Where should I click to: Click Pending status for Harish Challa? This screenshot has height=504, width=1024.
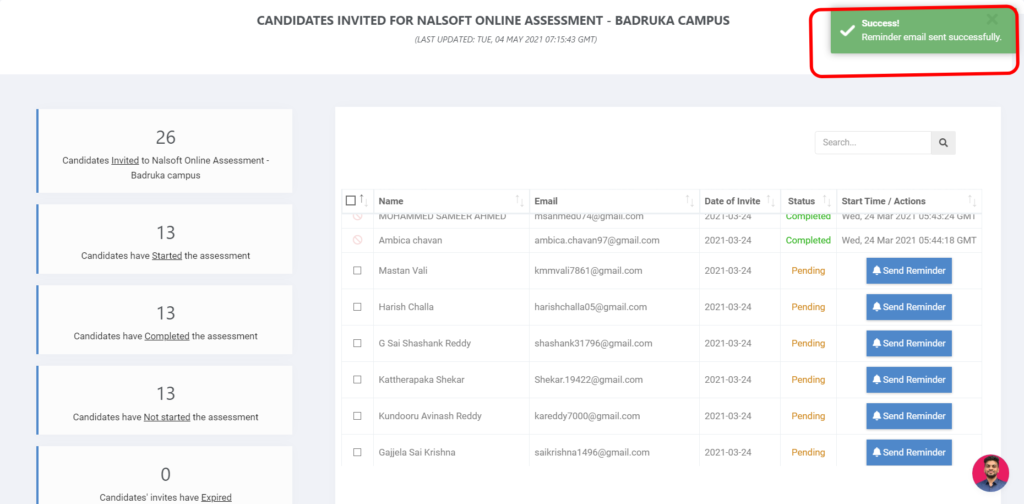tap(808, 307)
